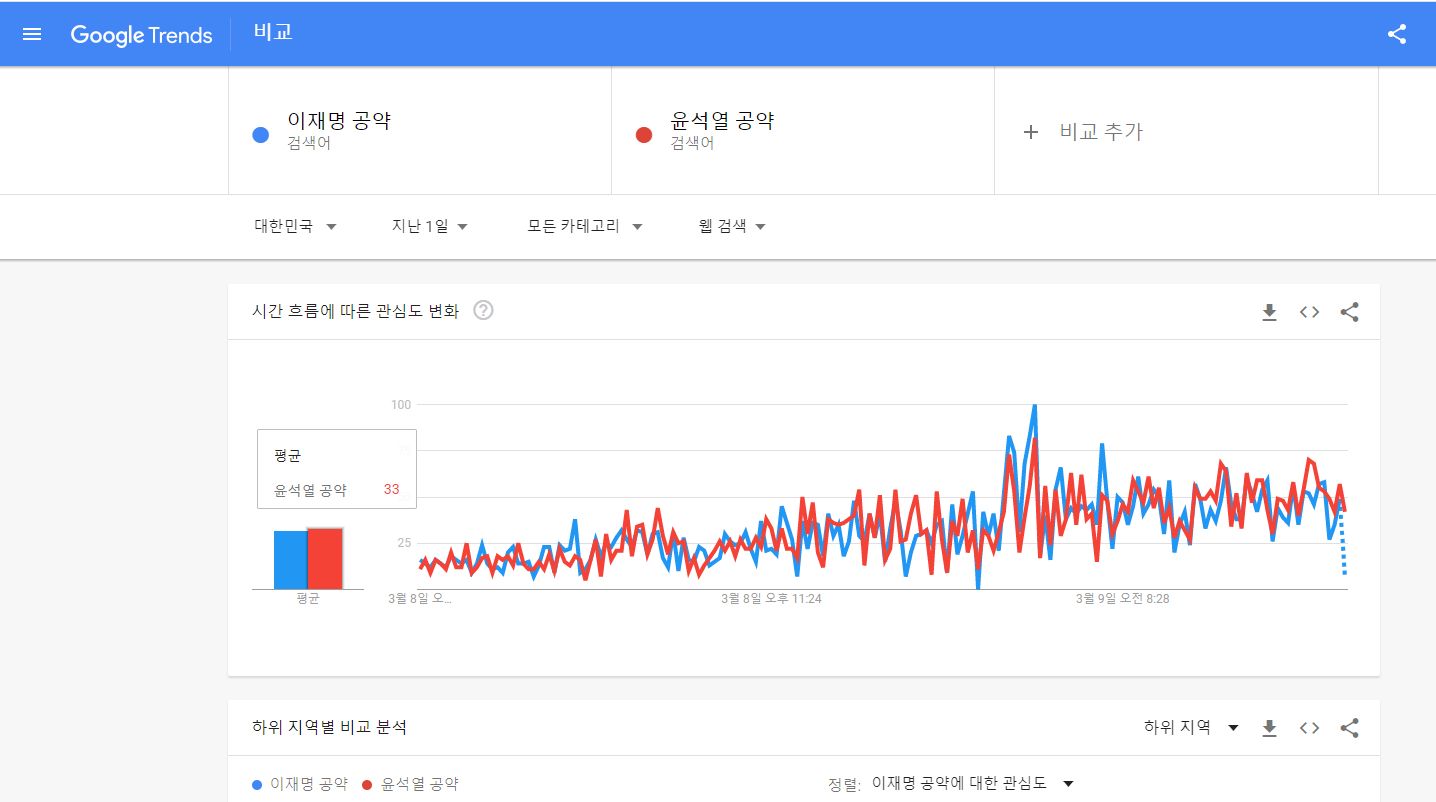Image resolution: width=1436 pixels, height=802 pixels.
Task: Click the red average bar in 평균 chart
Action: click(325, 559)
